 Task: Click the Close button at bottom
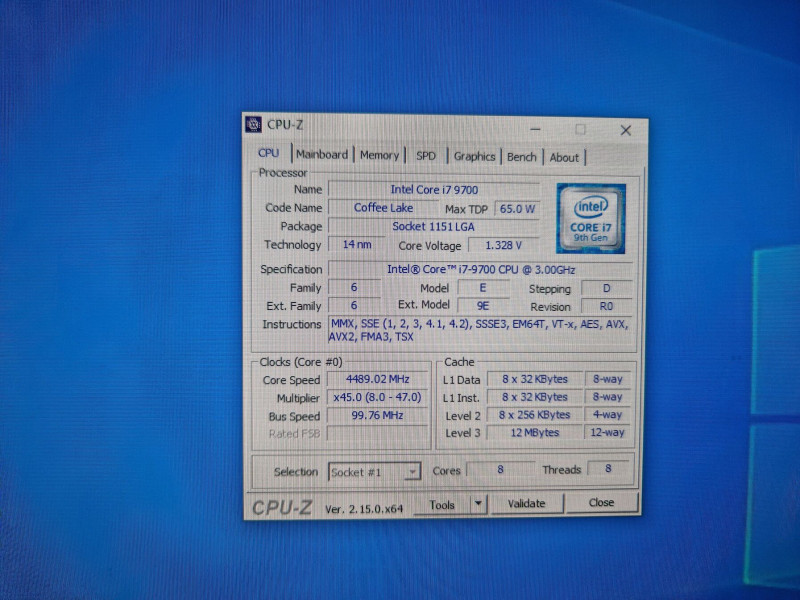(x=602, y=503)
